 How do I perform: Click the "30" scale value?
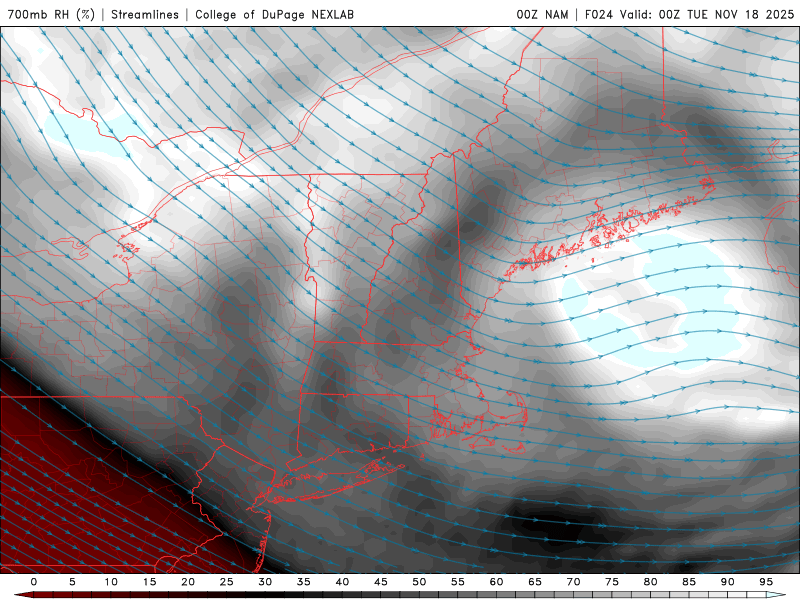[x=265, y=582]
